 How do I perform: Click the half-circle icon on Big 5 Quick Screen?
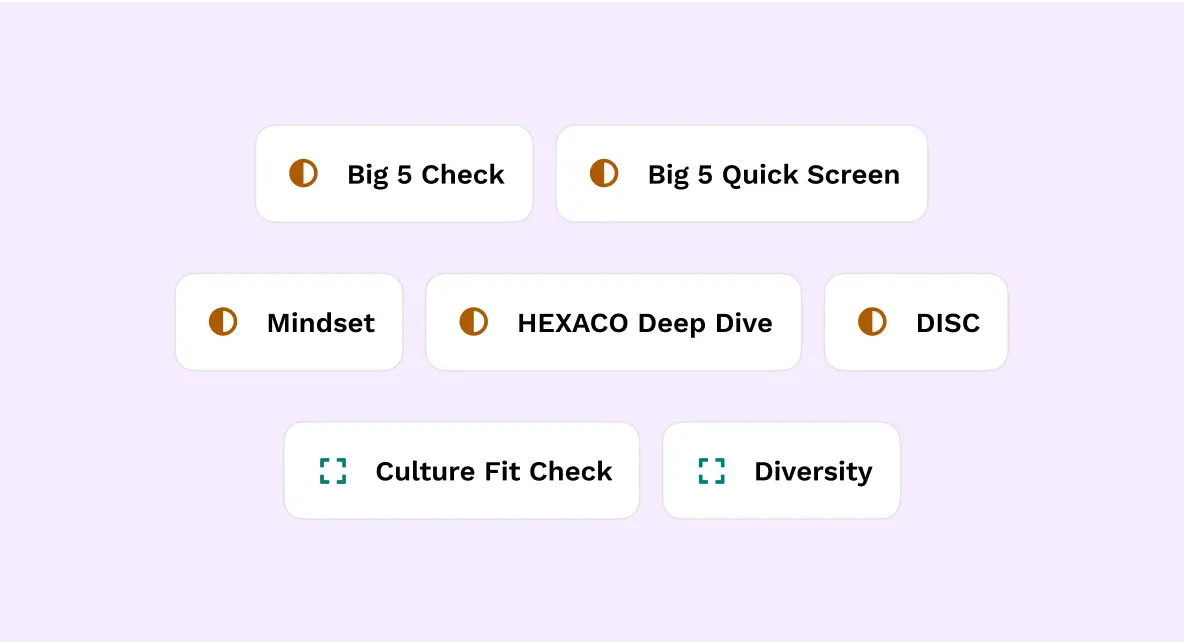(x=603, y=173)
